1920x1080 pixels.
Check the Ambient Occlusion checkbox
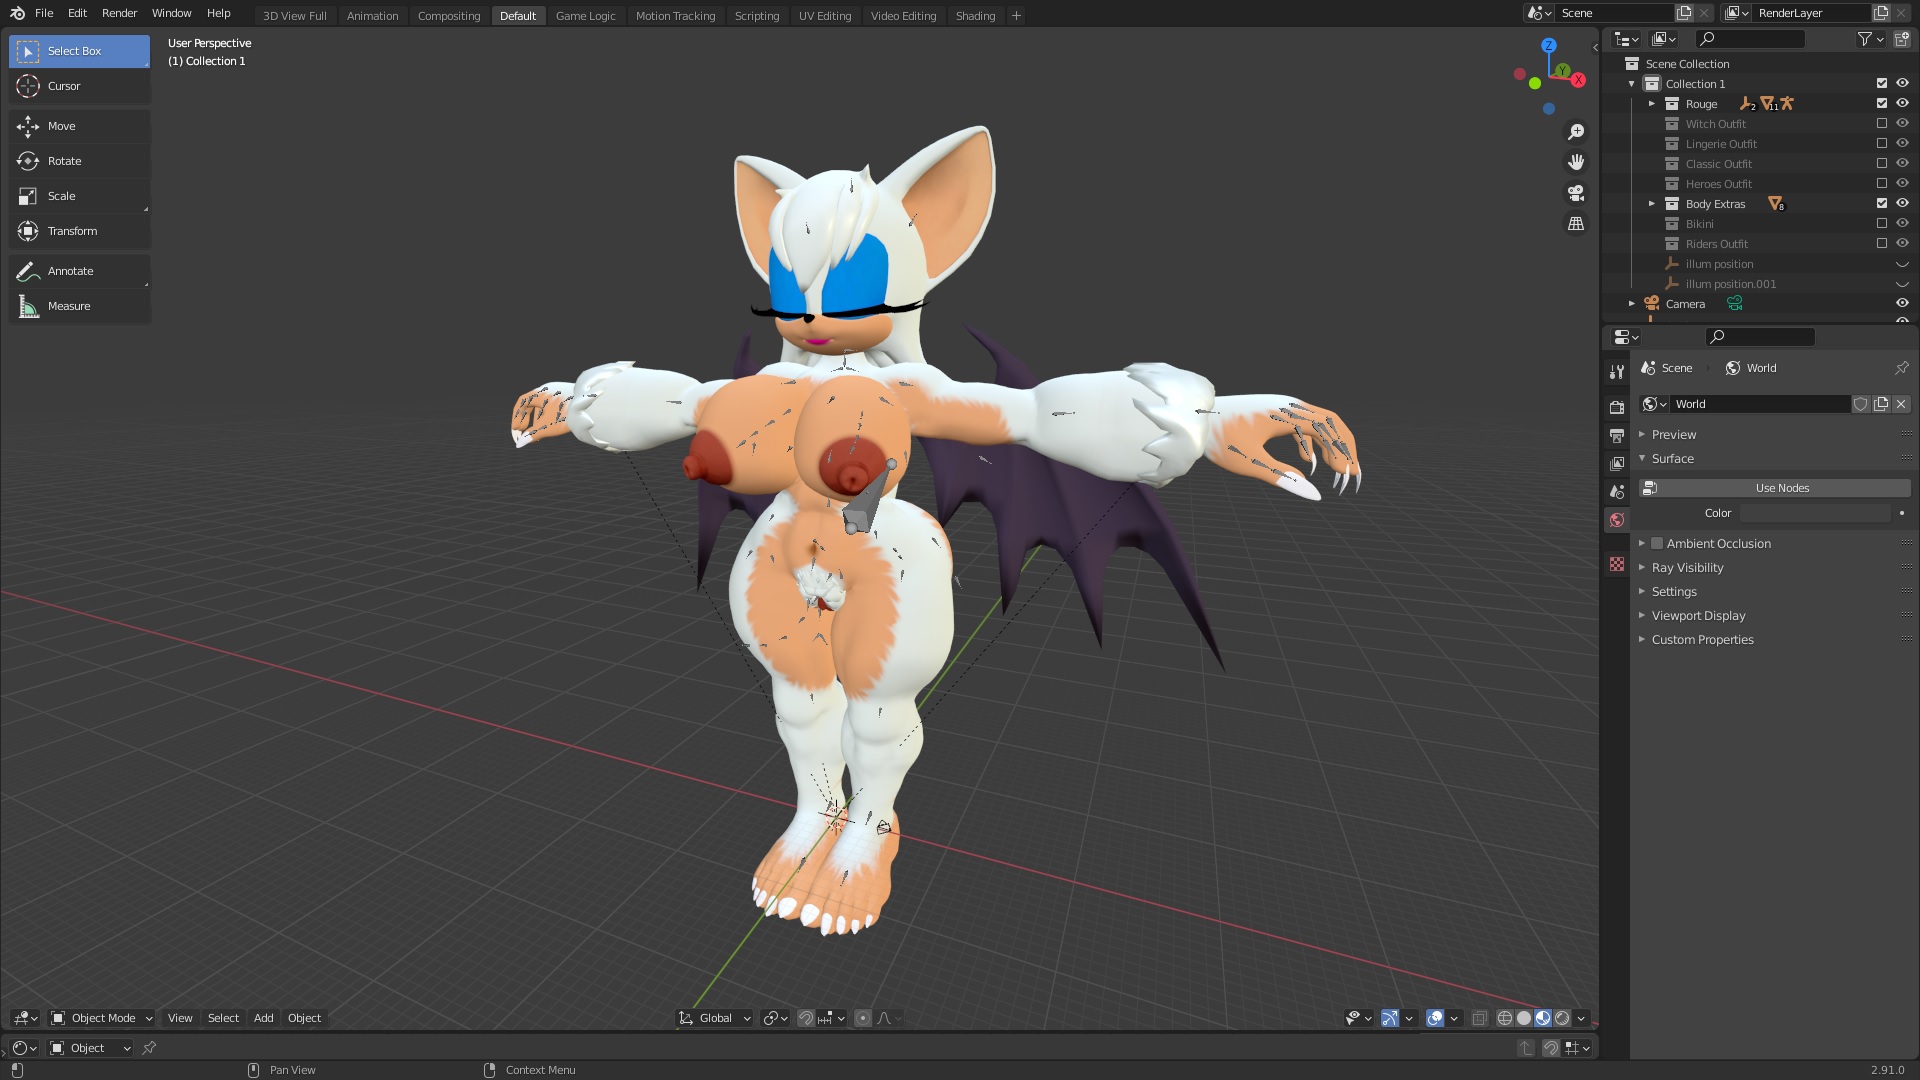tap(1657, 544)
